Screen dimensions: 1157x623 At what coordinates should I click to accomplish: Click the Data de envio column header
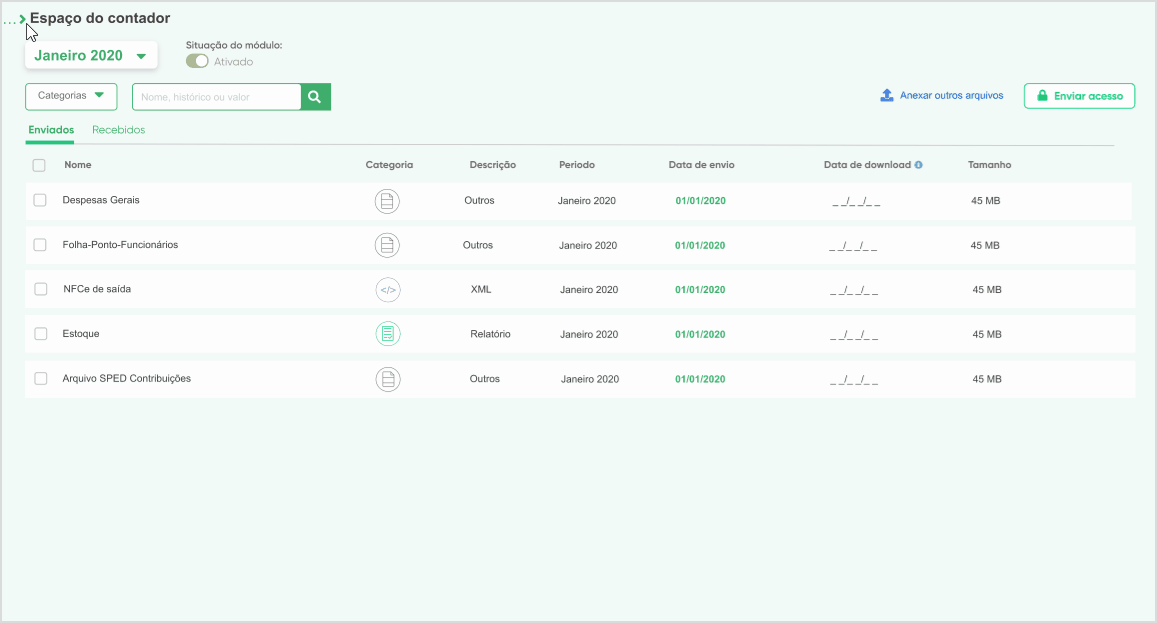point(701,165)
